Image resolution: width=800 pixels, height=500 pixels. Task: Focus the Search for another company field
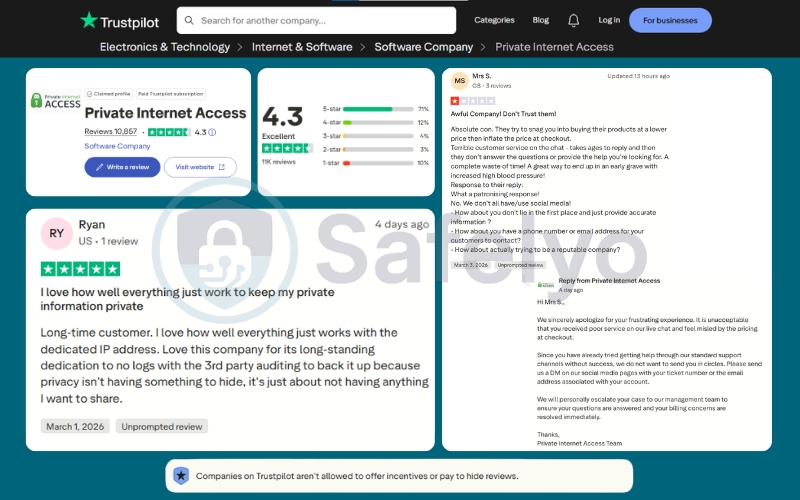[316, 20]
